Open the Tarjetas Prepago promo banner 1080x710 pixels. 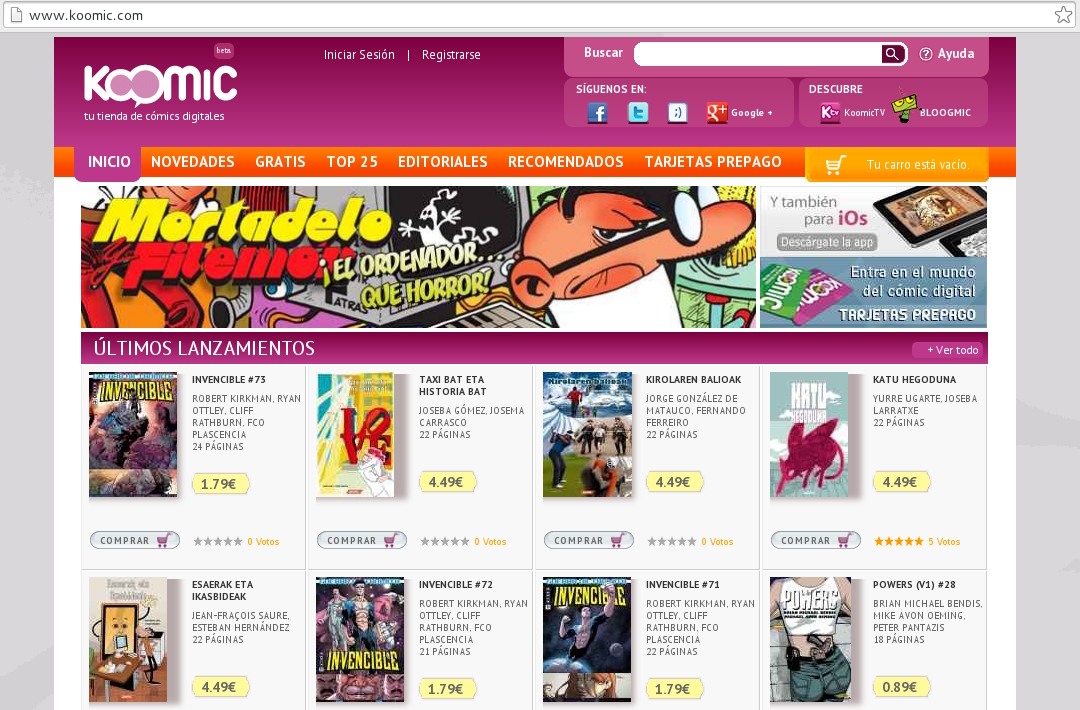click(873, 293)
